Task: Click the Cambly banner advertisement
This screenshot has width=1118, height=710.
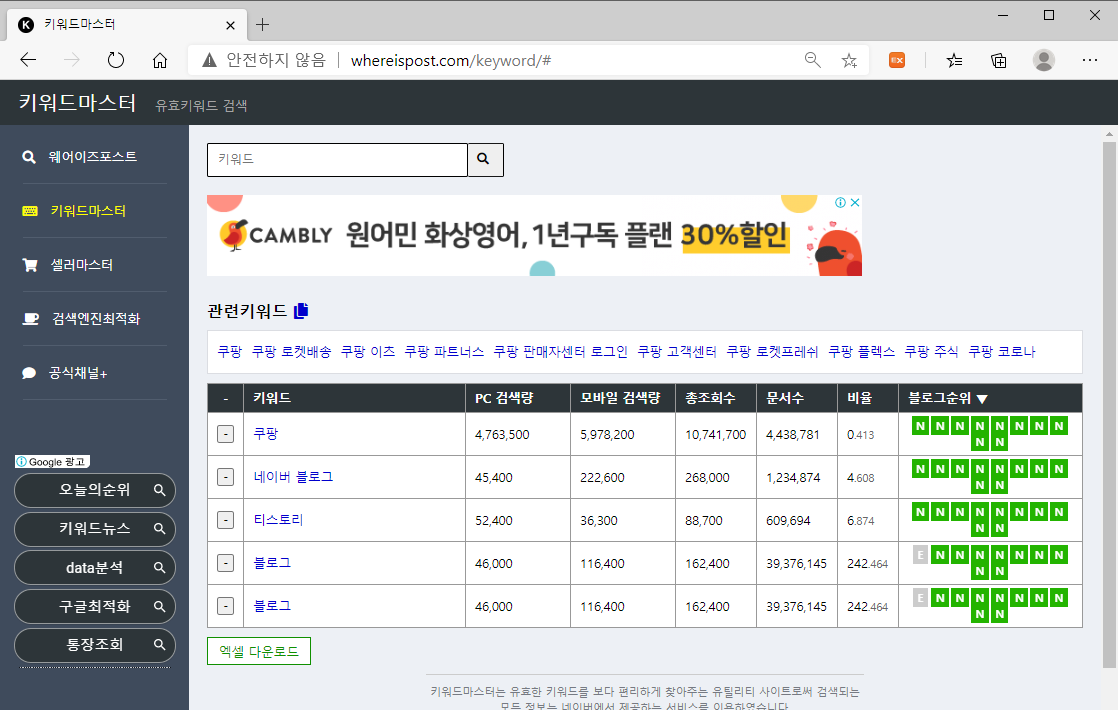Action: click(534, 235)
